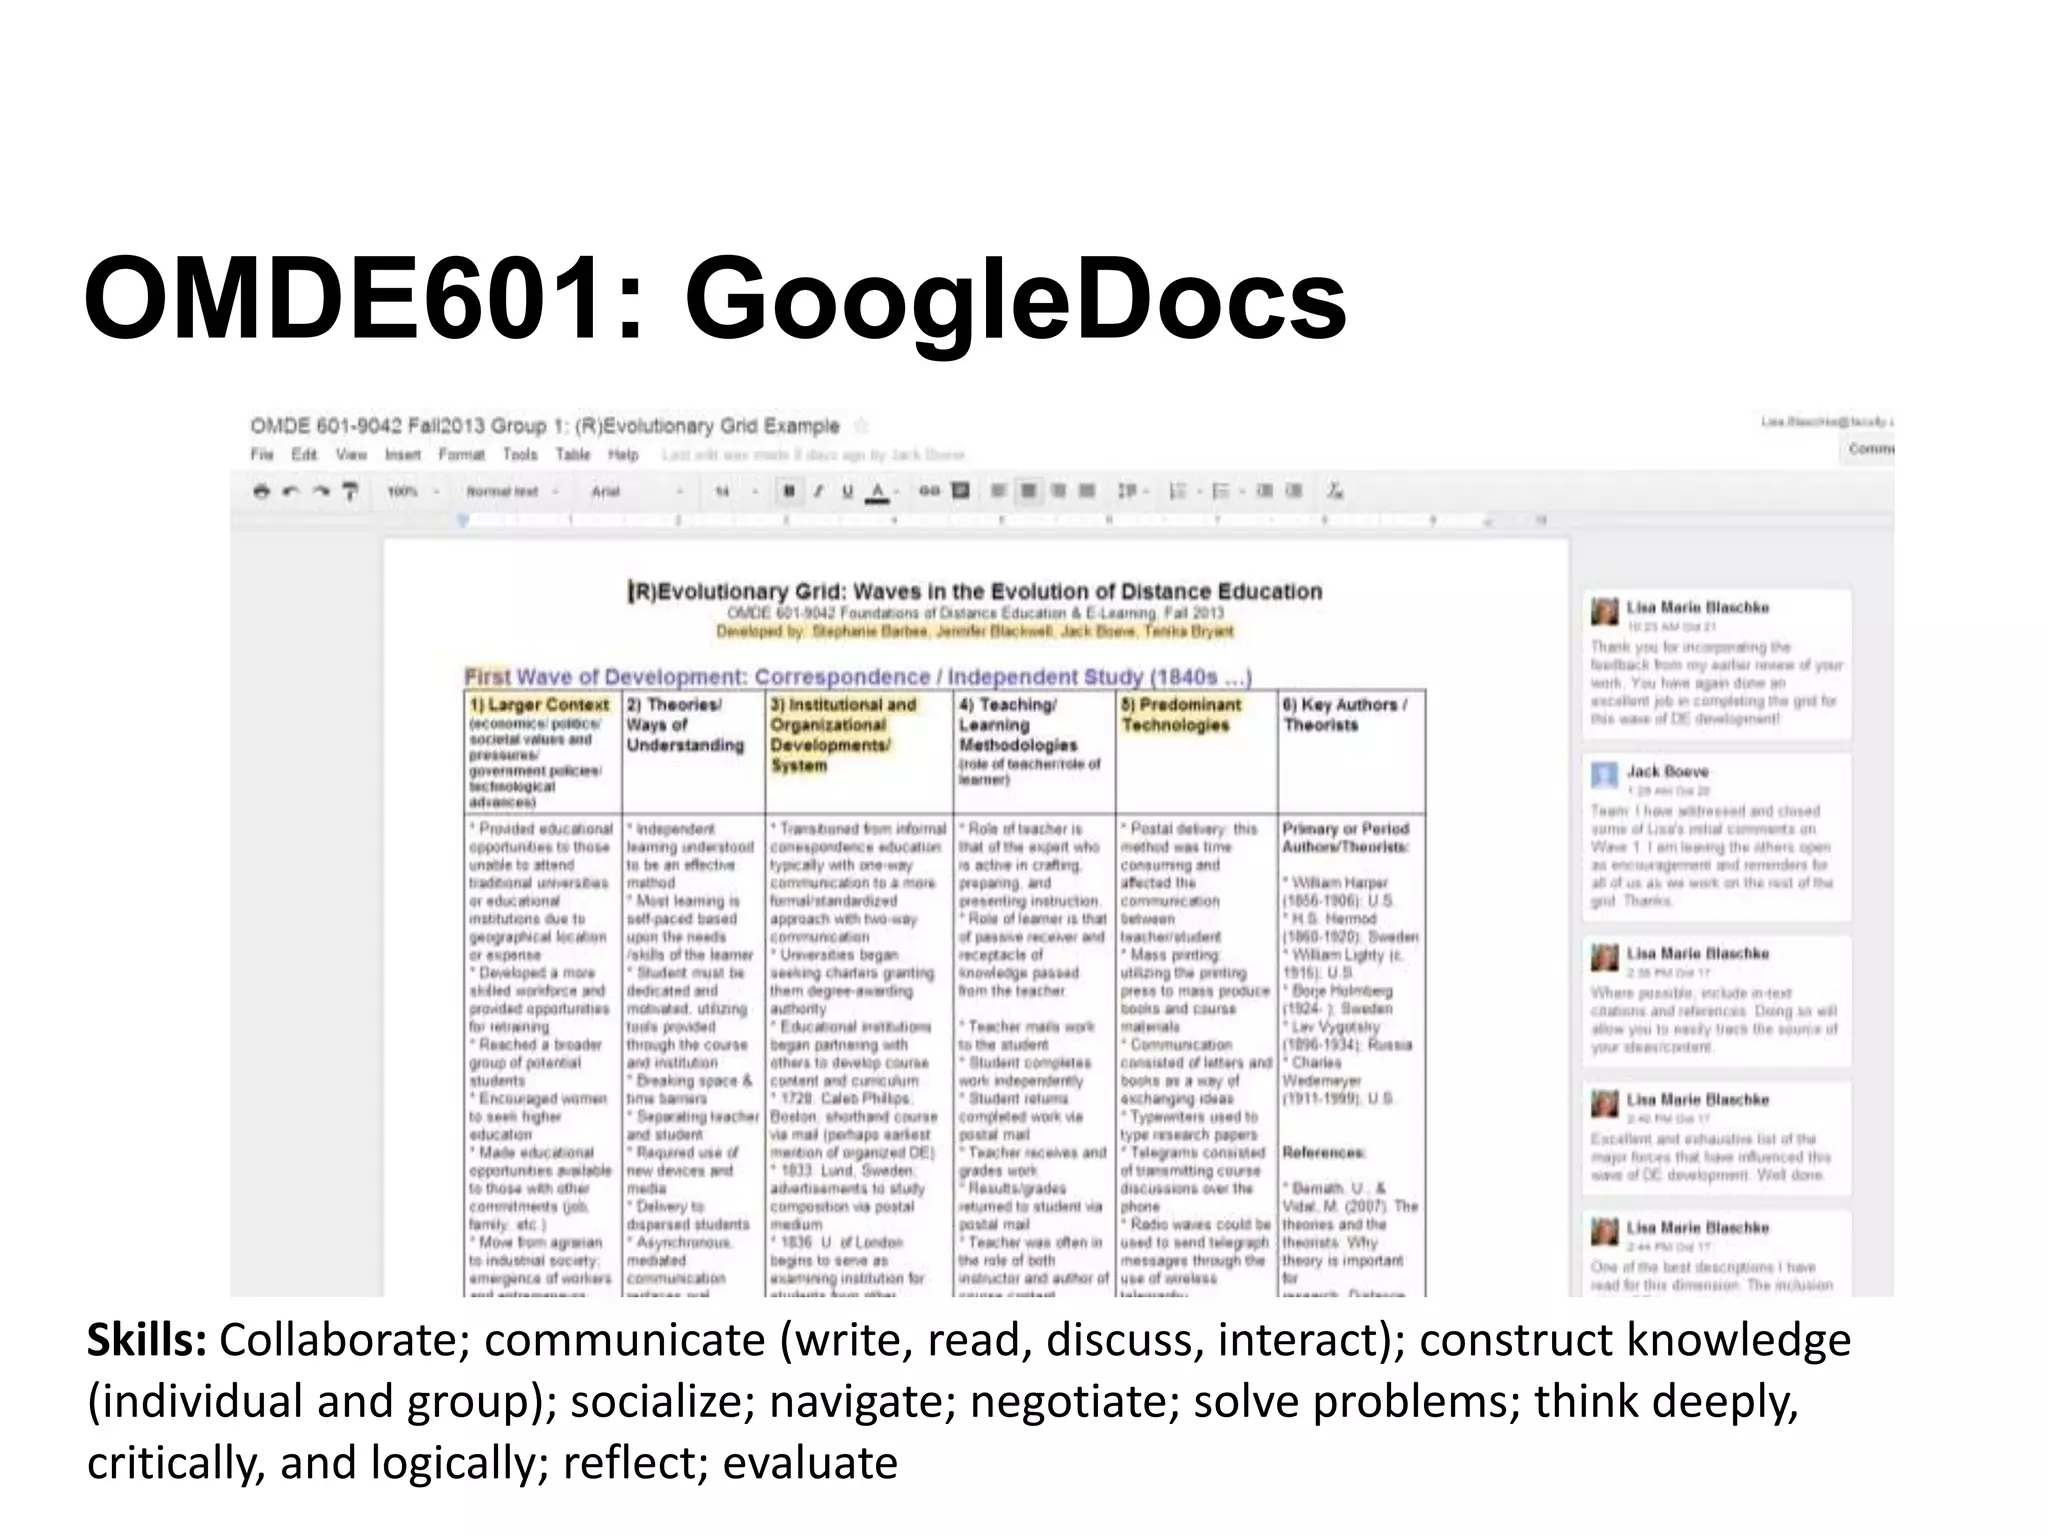Click the account email at top right
The height and width of the screenshot is (1536, 2048).
point(1827,422)
